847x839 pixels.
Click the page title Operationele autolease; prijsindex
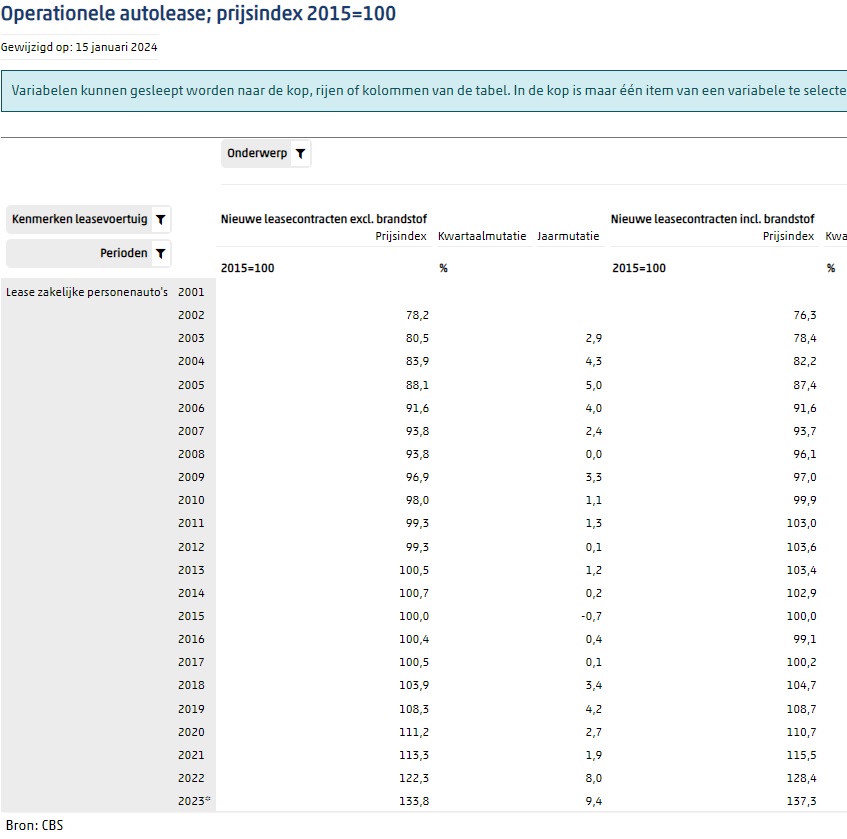[198, 14]
